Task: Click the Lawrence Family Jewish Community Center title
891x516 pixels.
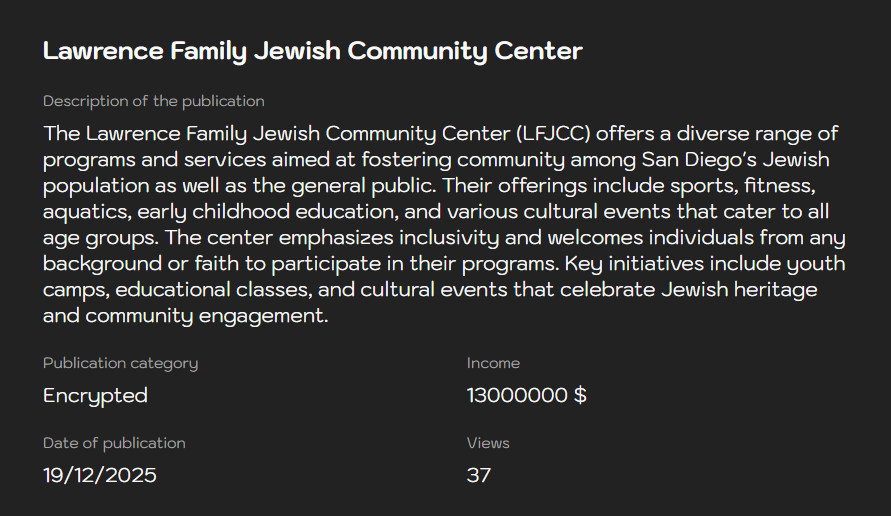Action: pyautogui.click(x=312, y=51)
